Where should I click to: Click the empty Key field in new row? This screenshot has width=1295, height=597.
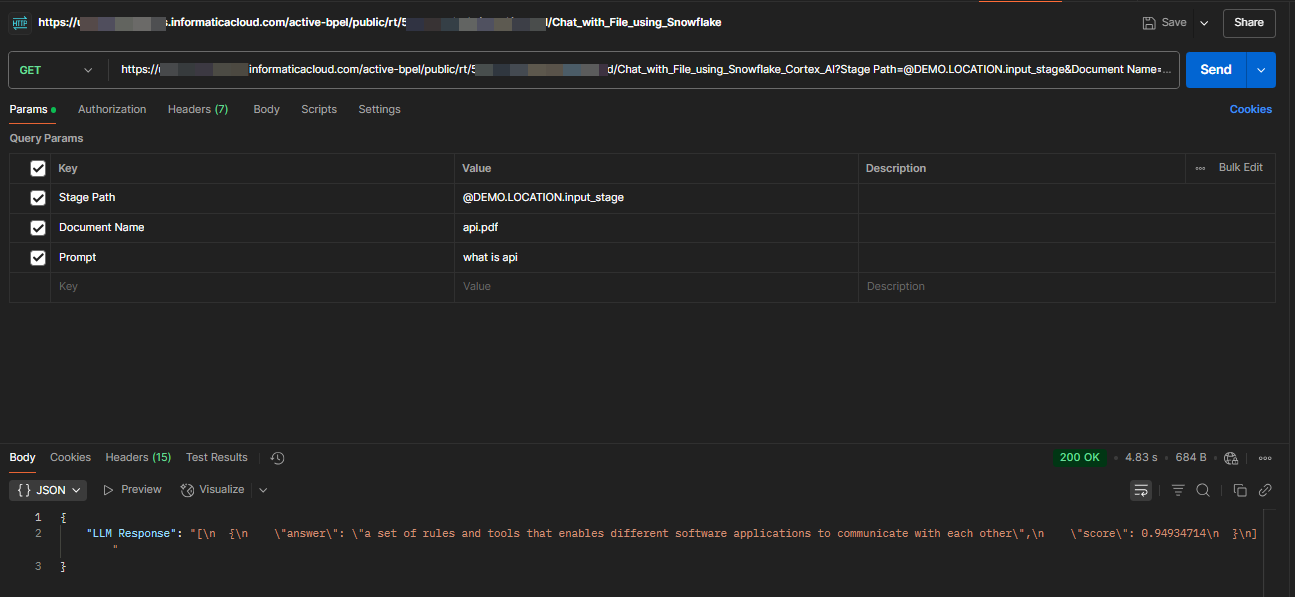pos(254,287)
